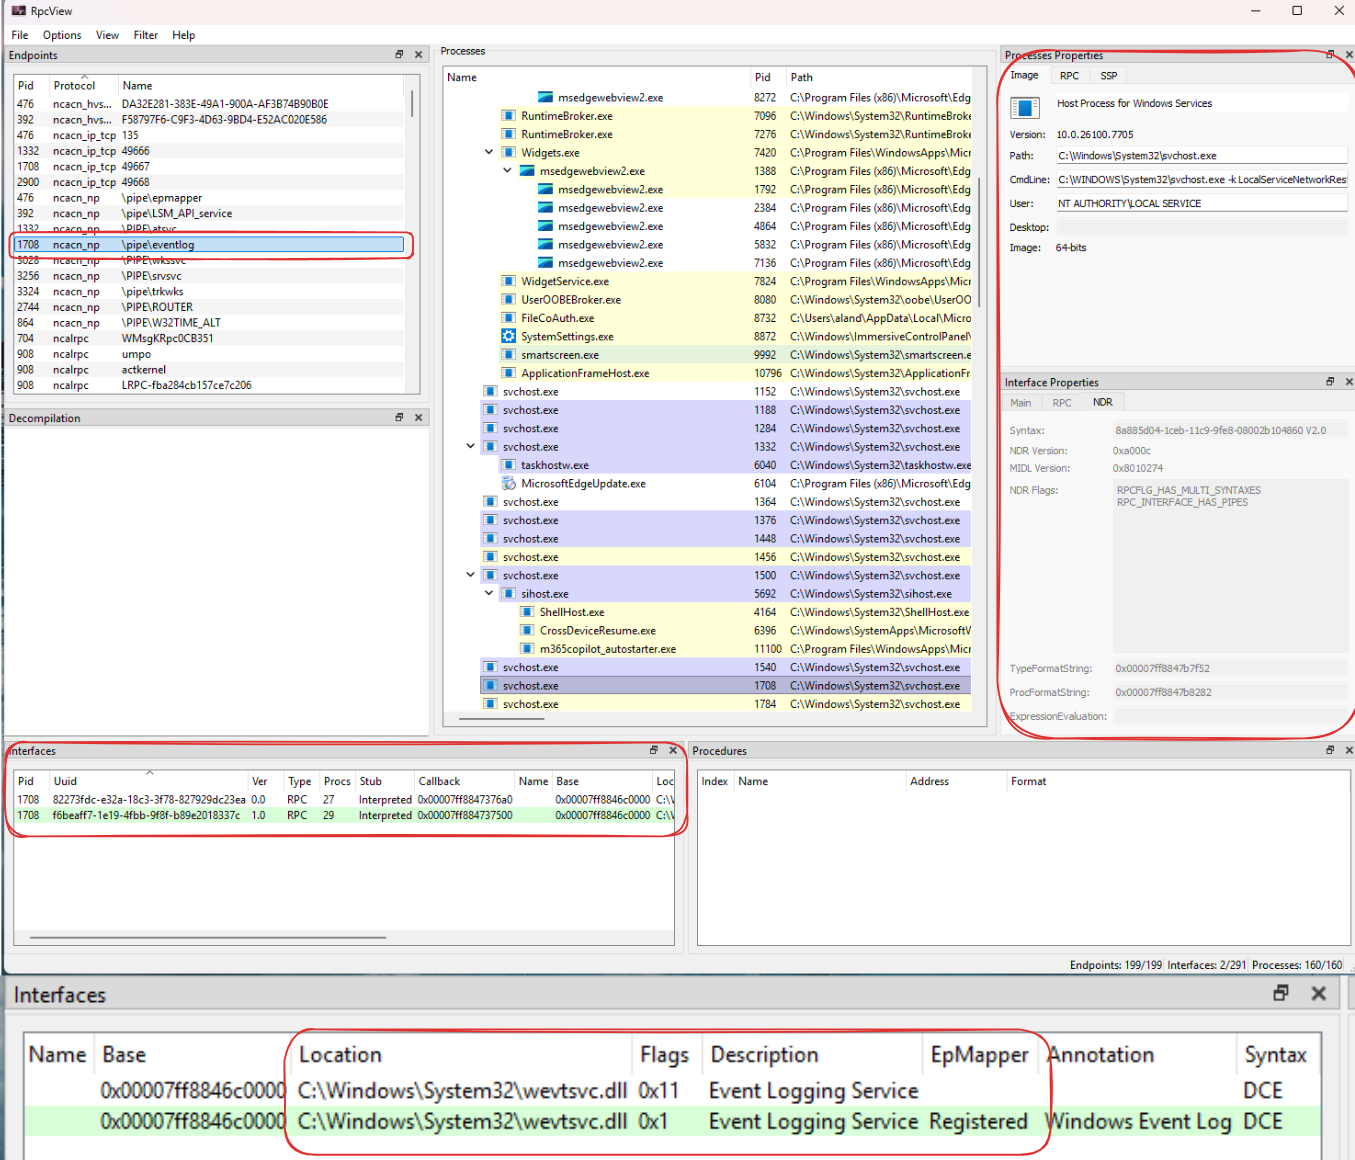Collapse the Widgets.exe tree node
This screenshot has width=1355, height=1160.
[489, 153]
